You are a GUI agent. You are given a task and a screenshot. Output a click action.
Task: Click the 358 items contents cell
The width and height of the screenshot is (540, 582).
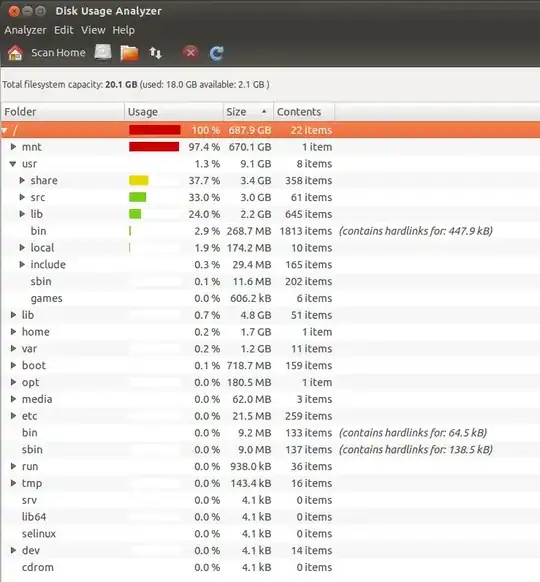[308, 180]
